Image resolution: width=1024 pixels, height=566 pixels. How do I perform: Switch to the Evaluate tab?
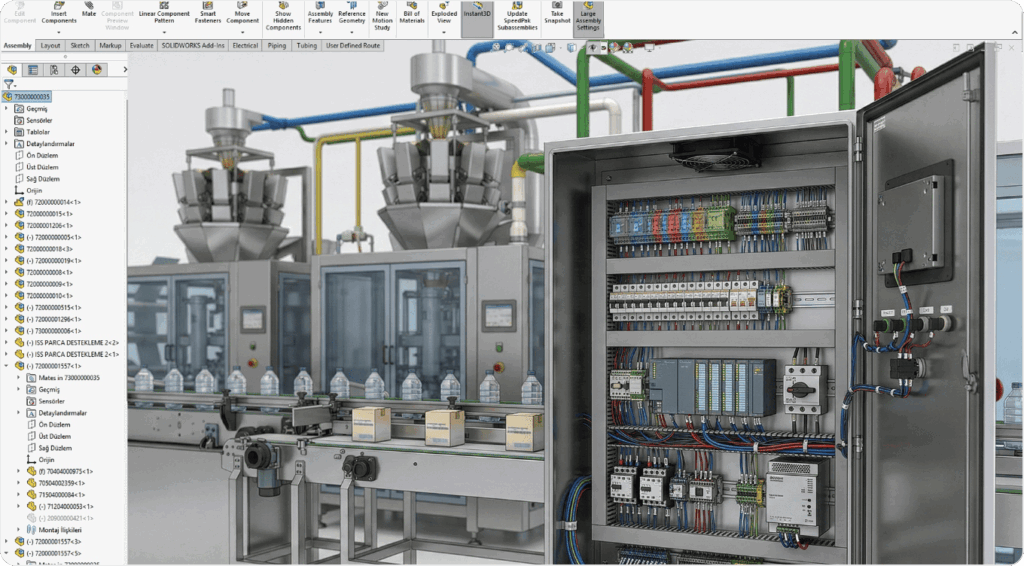point(141,46)
